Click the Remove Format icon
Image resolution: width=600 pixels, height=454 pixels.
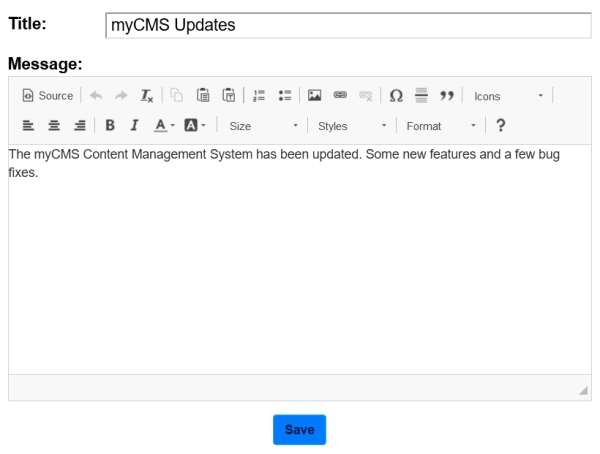coord(147,96)
